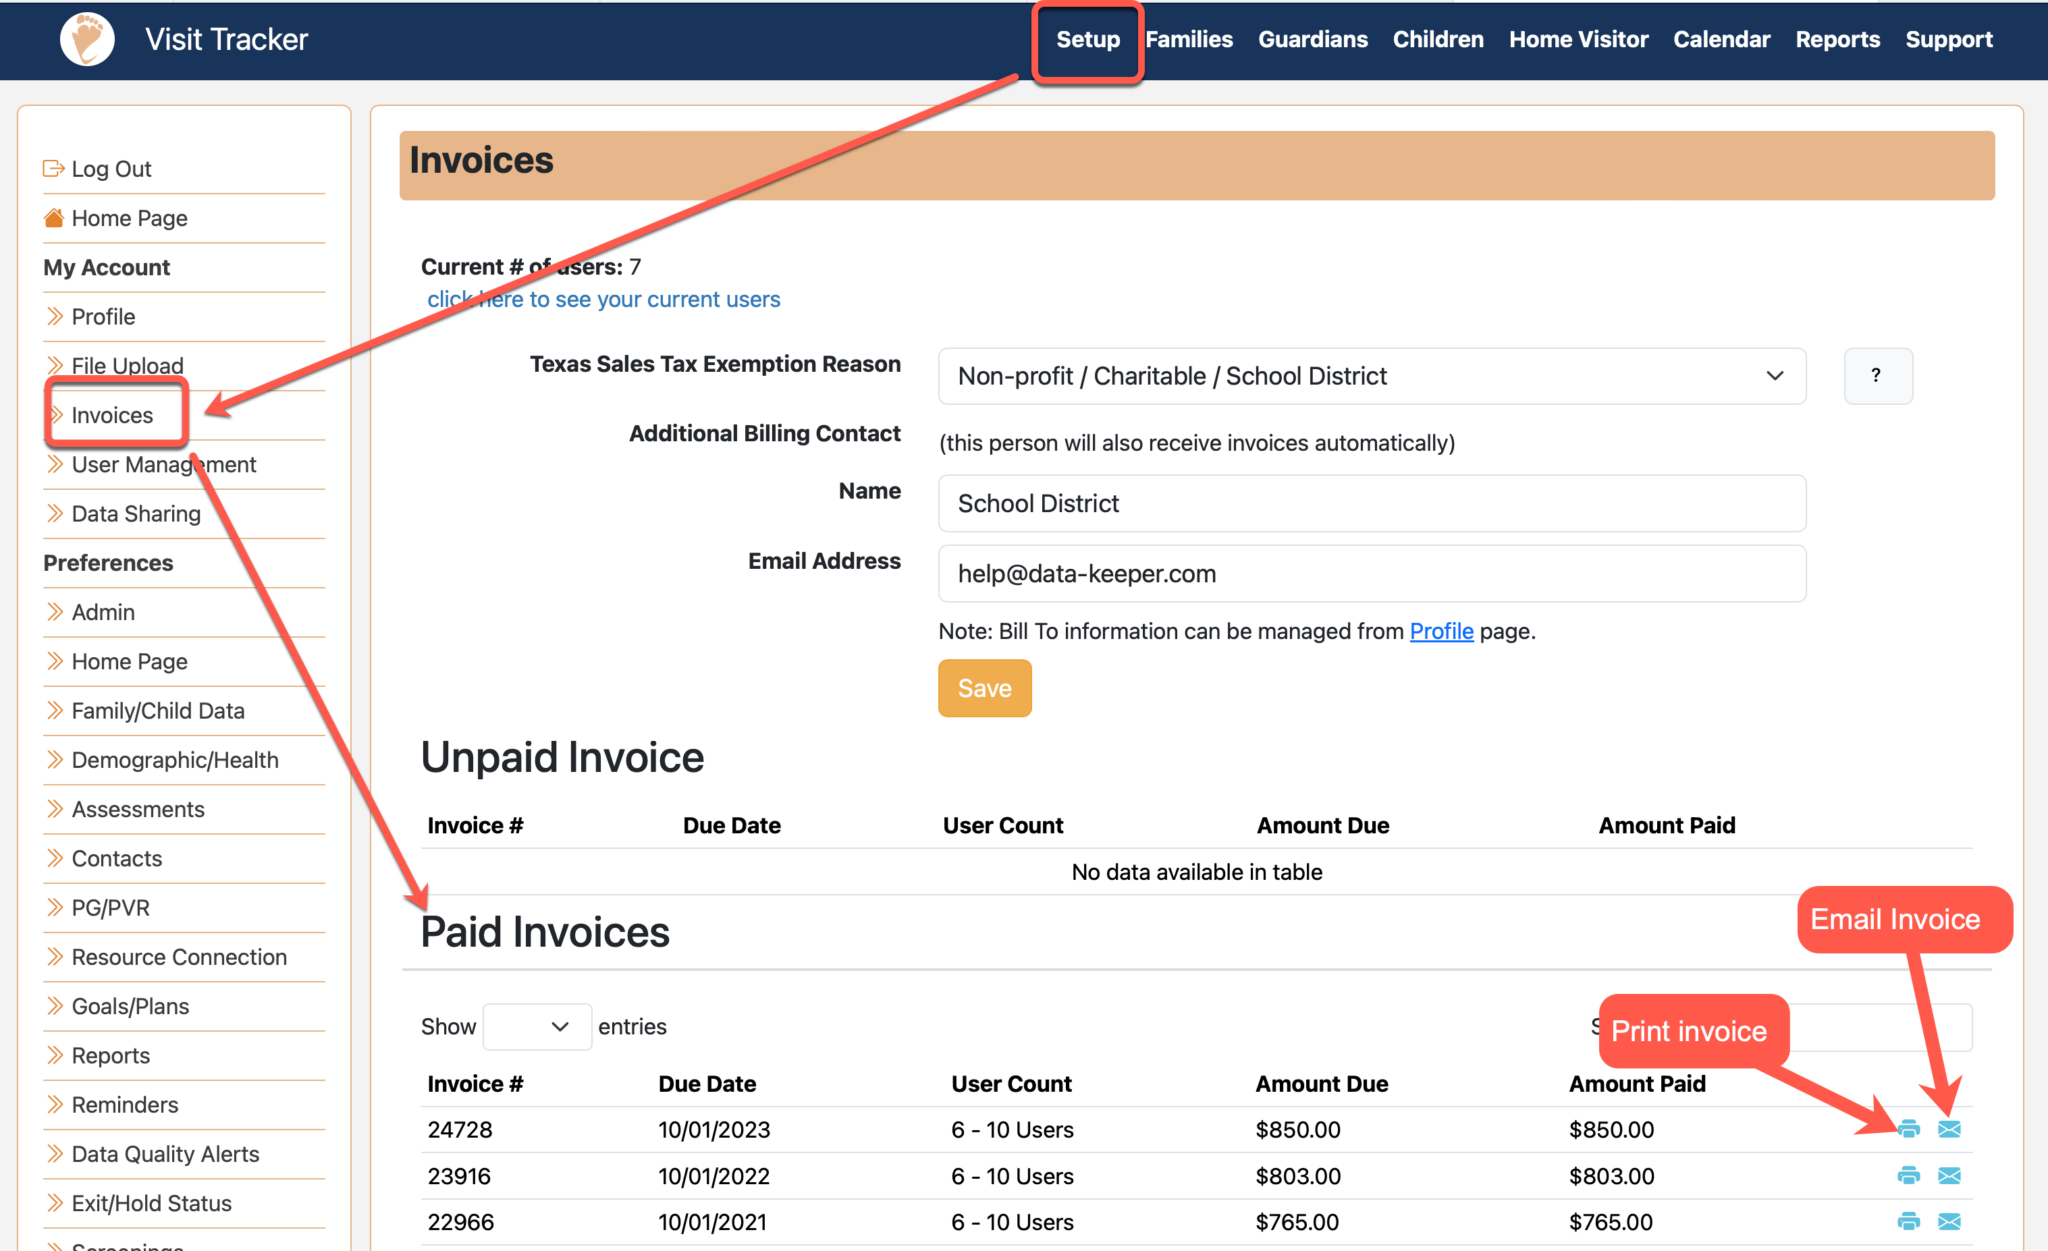Click Log Out in sidebar
This screenshot has height=1251, width=2048.
111,168
